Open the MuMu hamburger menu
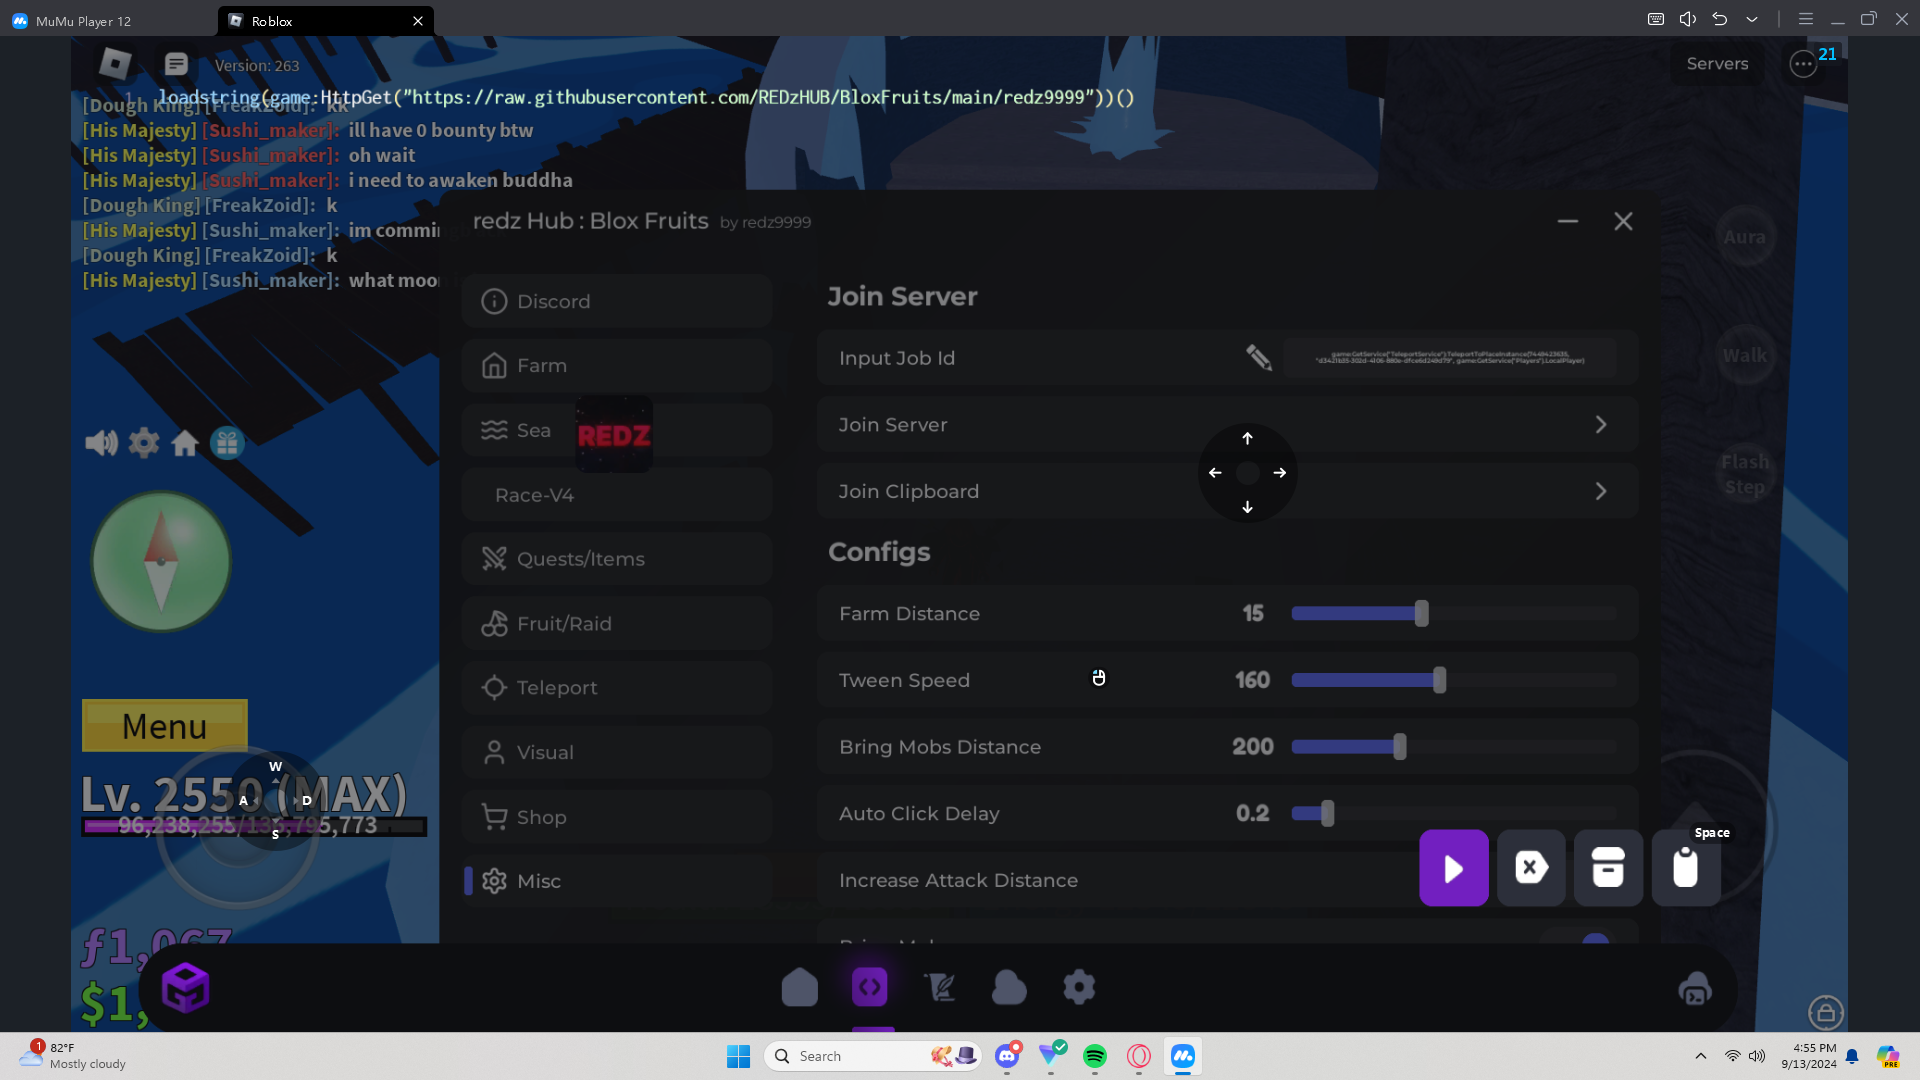1920x1080 pixels. (1806, 19)
